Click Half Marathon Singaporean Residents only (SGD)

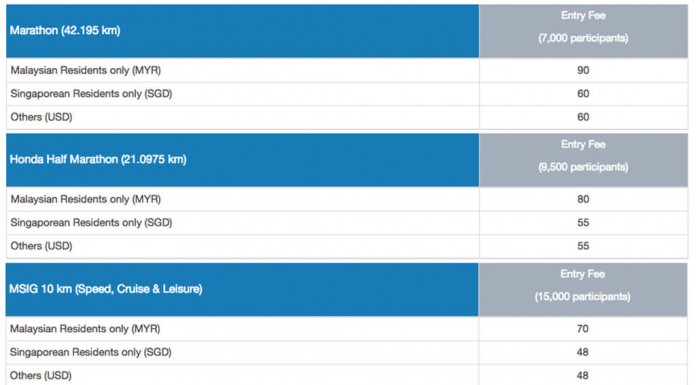91,222
